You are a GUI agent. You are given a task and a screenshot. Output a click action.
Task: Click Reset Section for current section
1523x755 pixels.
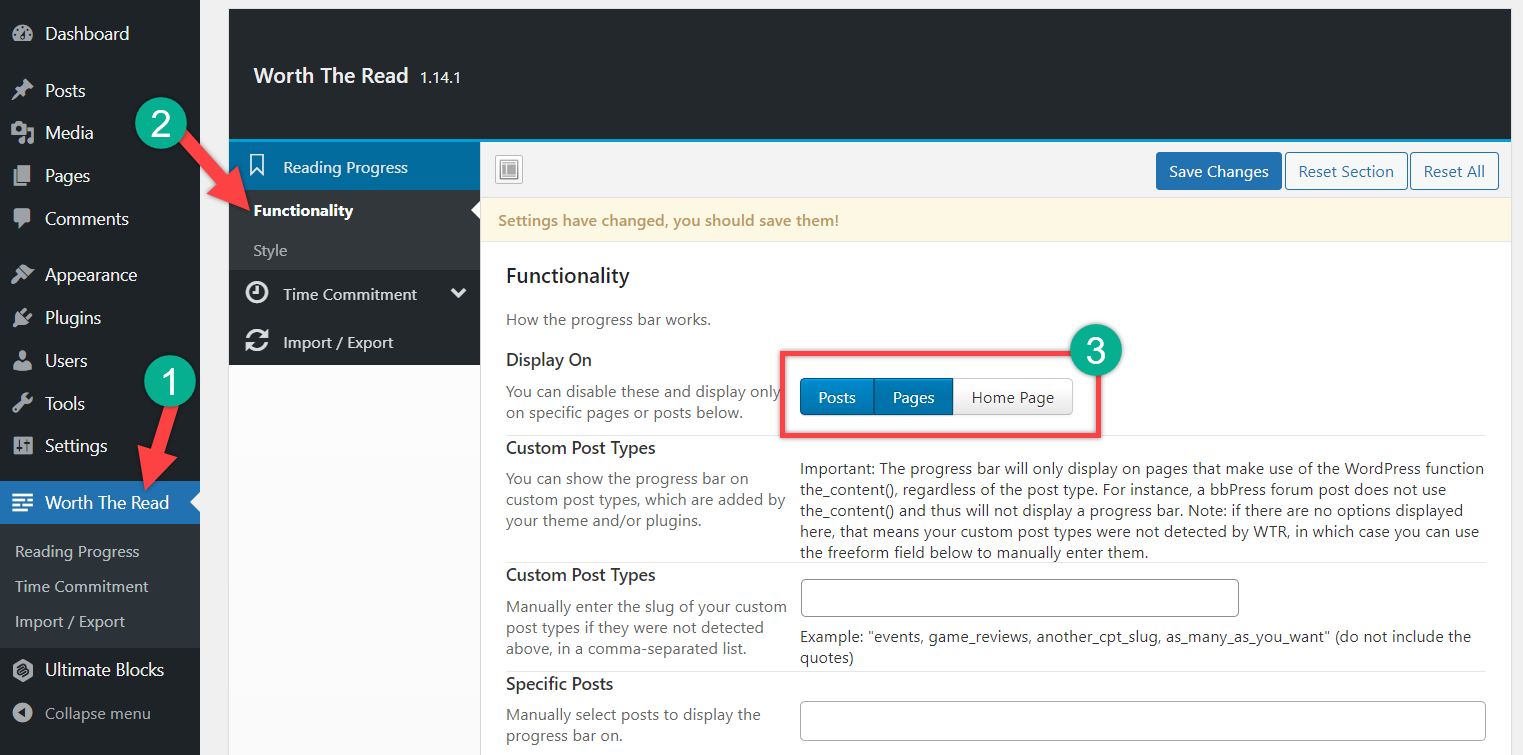tap(1346, 170)
